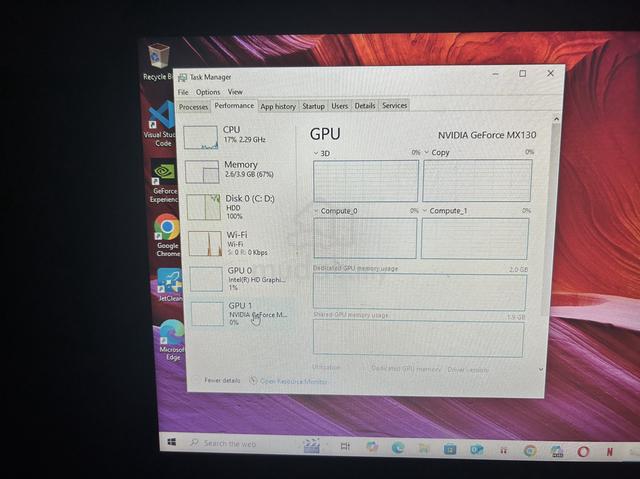Select GPU 1 NVIDIA GeForce entry
This screenshot has width=640, height=479.
click(x=244, y=314)
